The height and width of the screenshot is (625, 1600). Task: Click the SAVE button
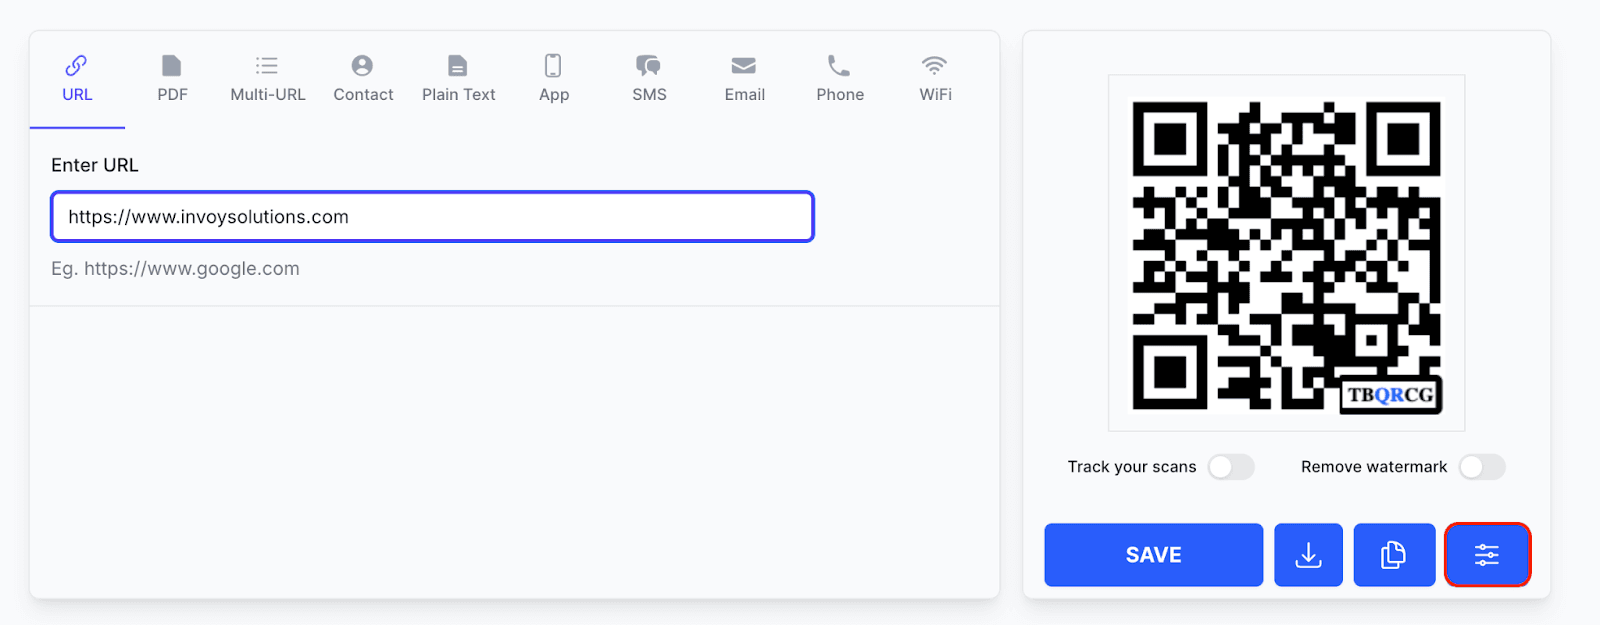click(1154, 555)
